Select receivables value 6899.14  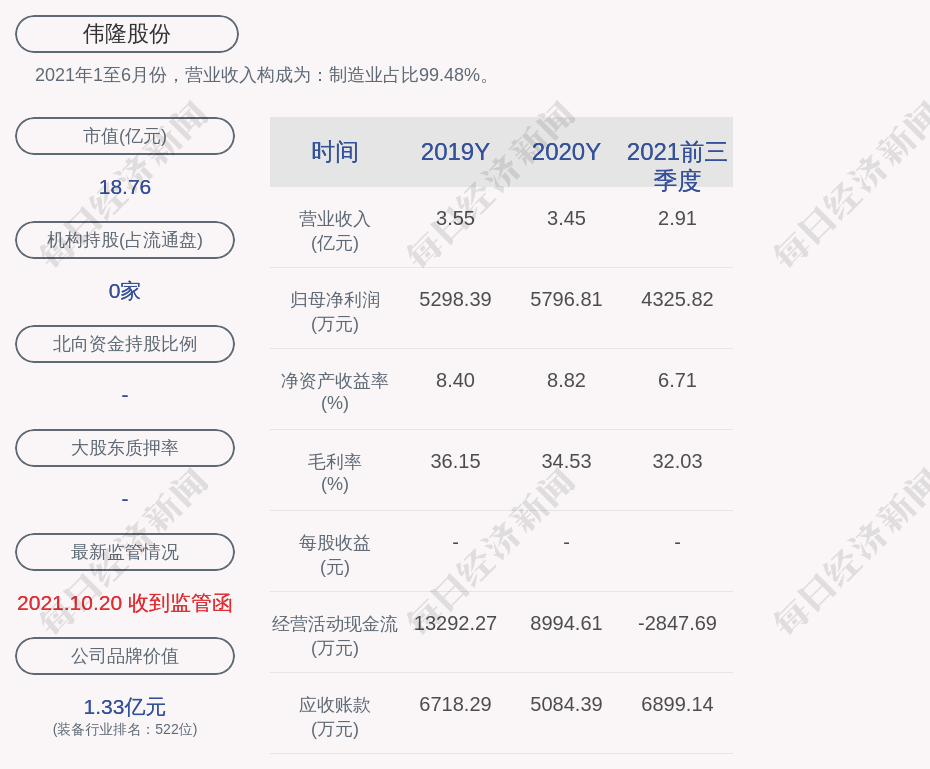(677, 704)
